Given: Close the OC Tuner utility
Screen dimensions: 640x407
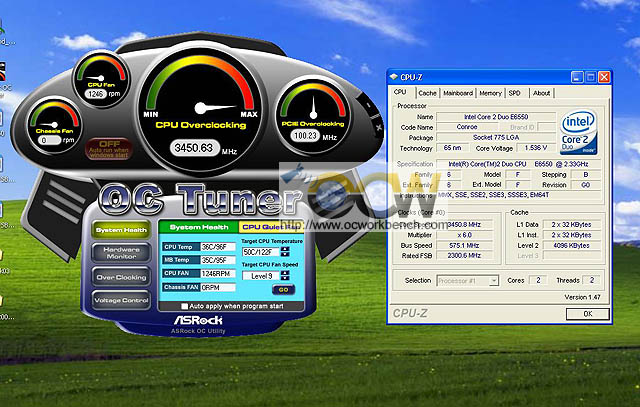Looking at the screenshot, I should coord(379,127).
